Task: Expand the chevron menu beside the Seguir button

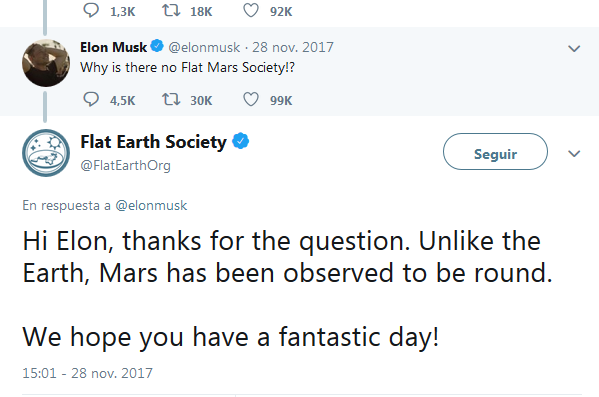Action: point(574,154)
